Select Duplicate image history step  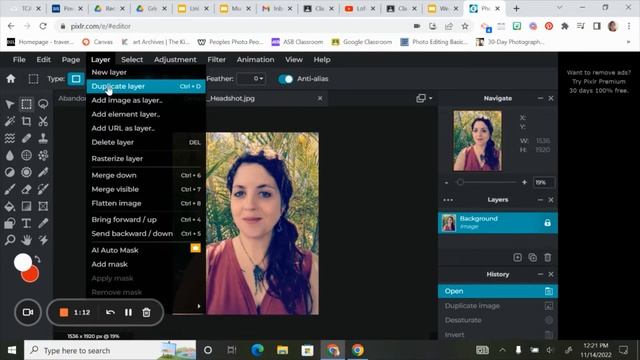498,306
